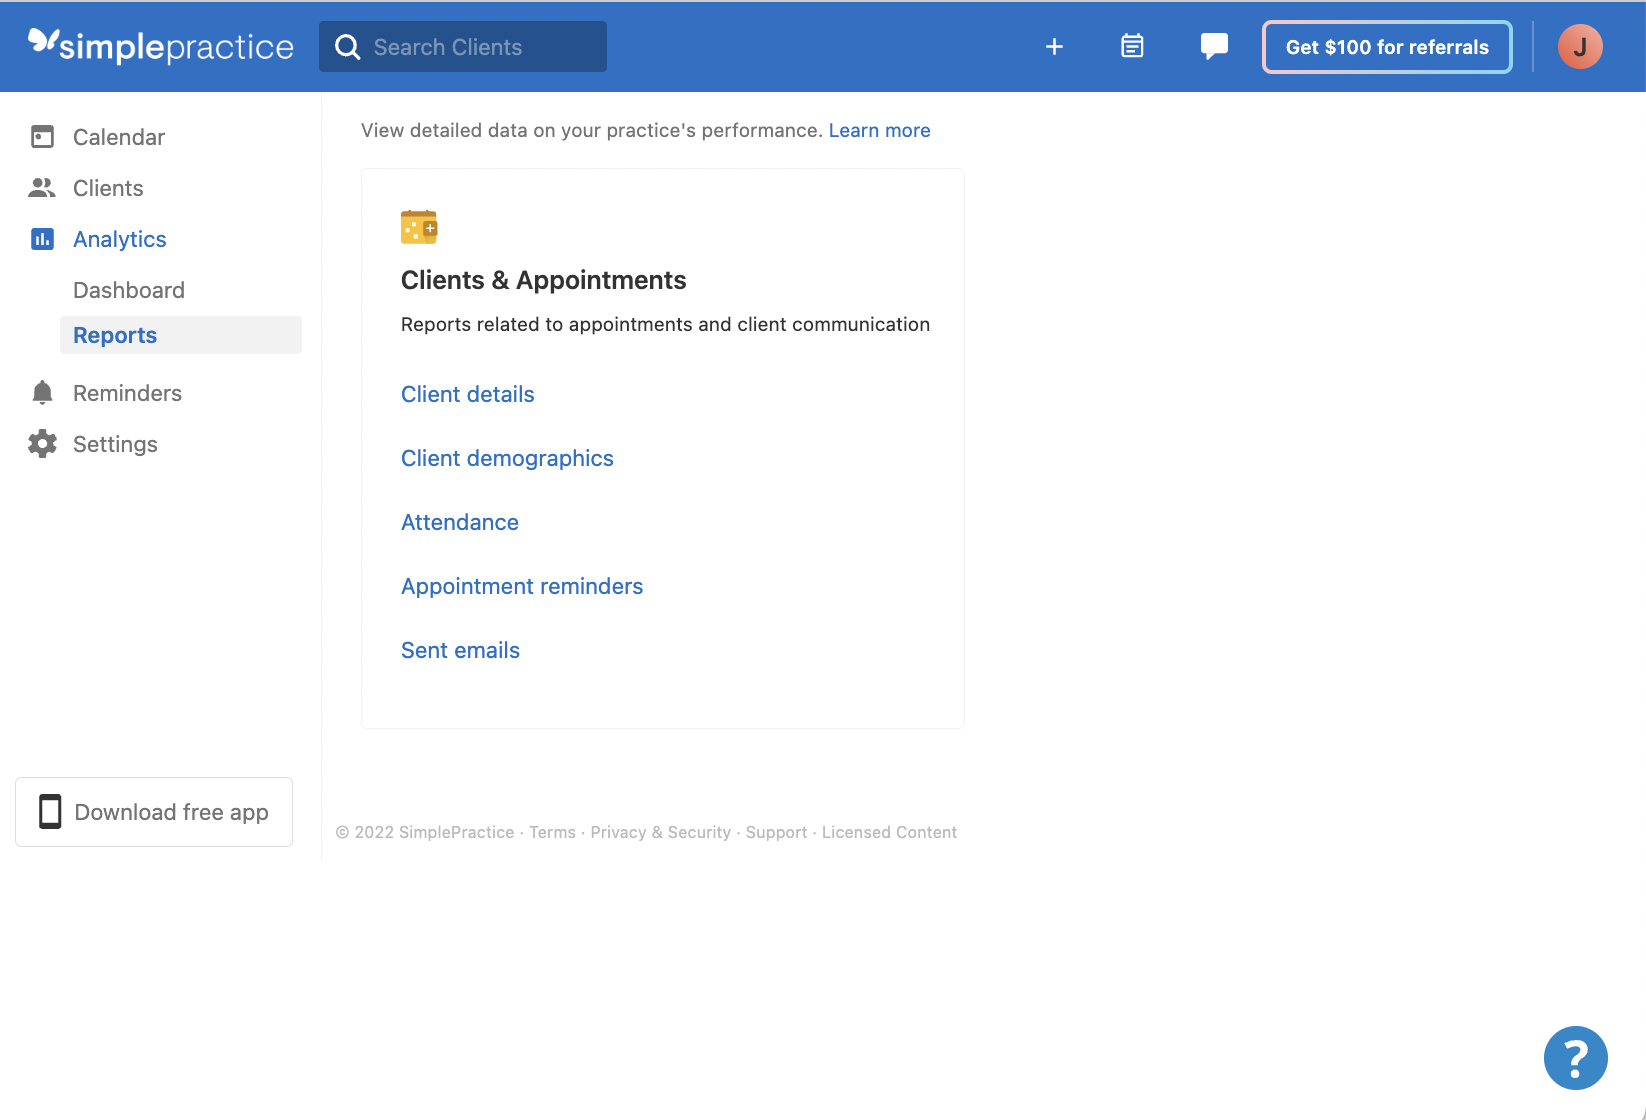Click the Get $100 for referrals button
Viewport: 1646px width, 1120px height.
(x=1386, y=46)
